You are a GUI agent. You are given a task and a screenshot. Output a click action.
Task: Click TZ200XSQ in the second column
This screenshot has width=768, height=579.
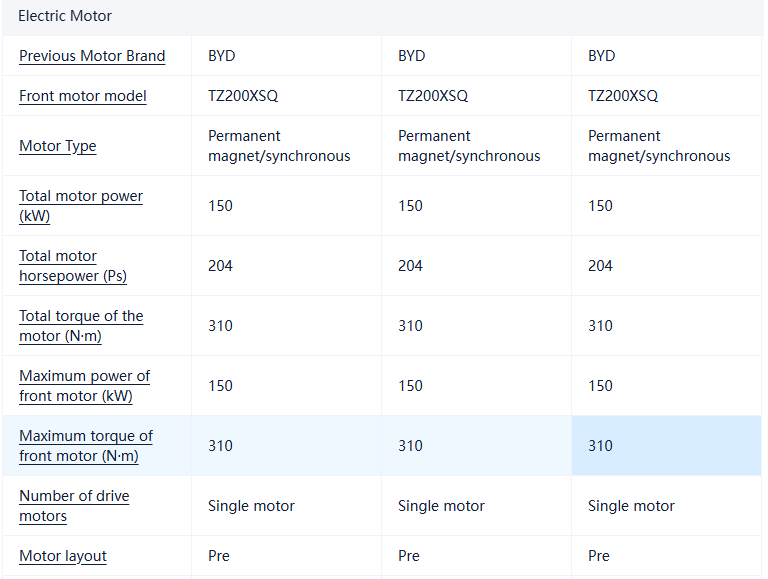(x=433, y=96)
